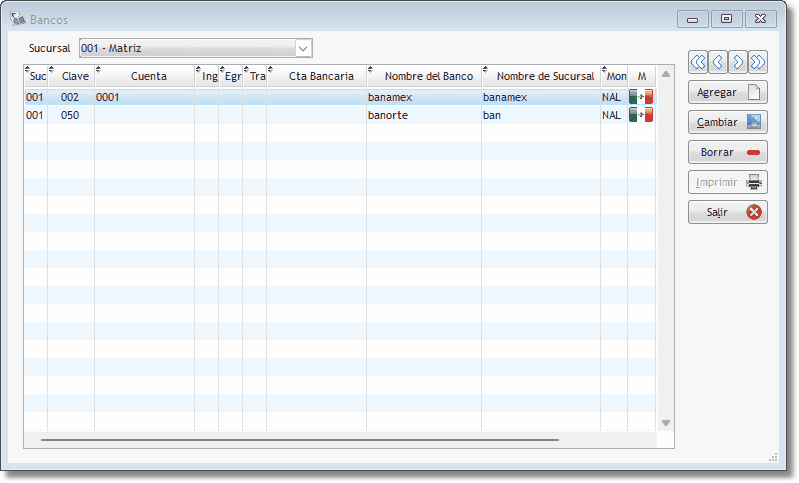Close the Bancos window
Viewport: 799px width, 483px height.
pos(760,19)
